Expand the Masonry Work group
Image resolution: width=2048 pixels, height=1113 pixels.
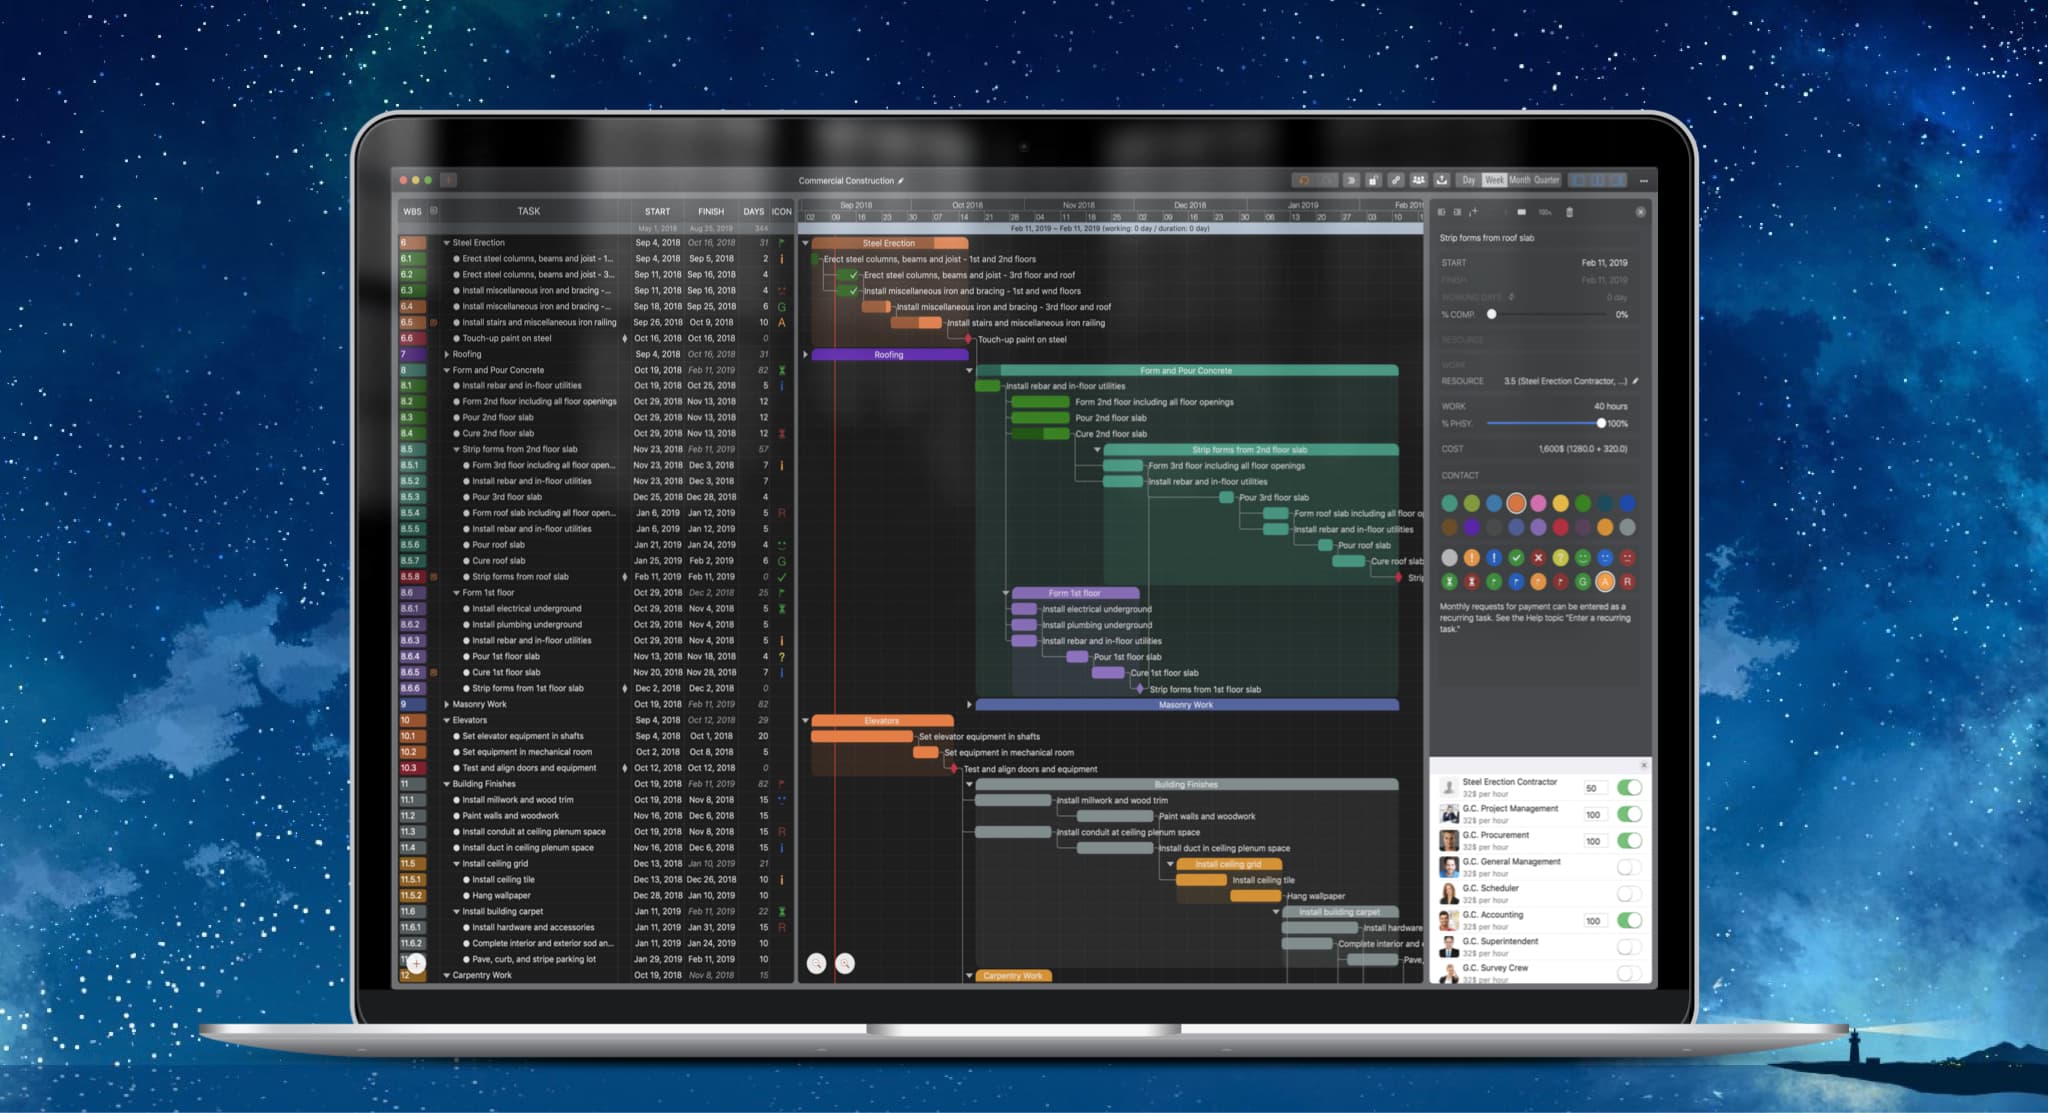(447, 704)
